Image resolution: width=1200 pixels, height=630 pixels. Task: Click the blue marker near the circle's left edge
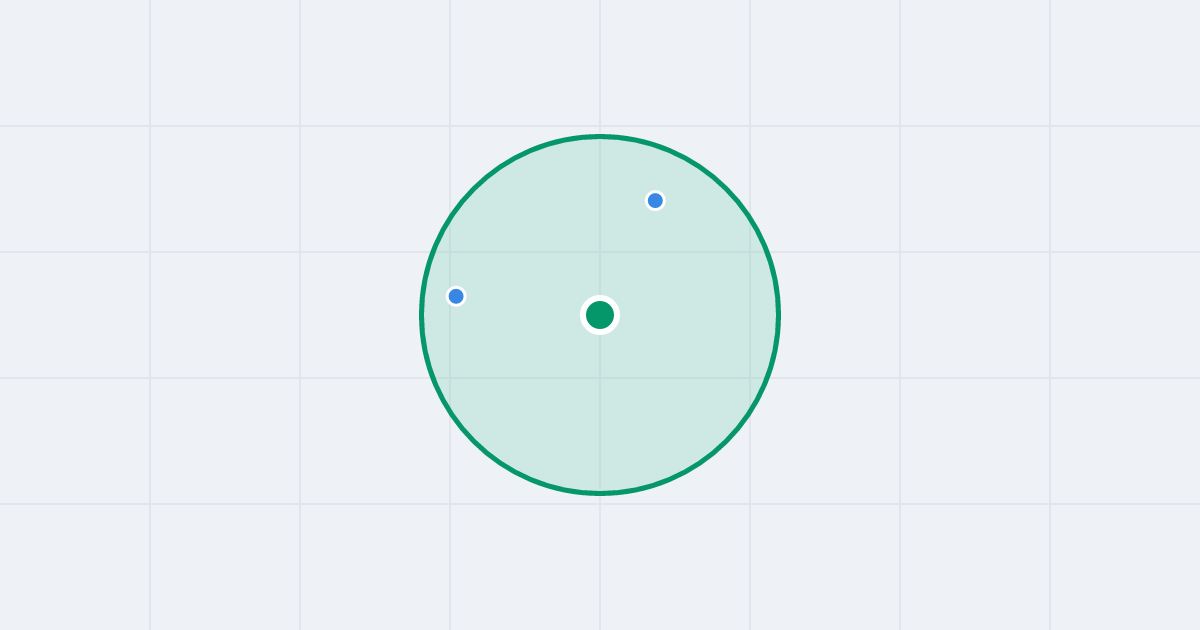[x=456, y=296]
